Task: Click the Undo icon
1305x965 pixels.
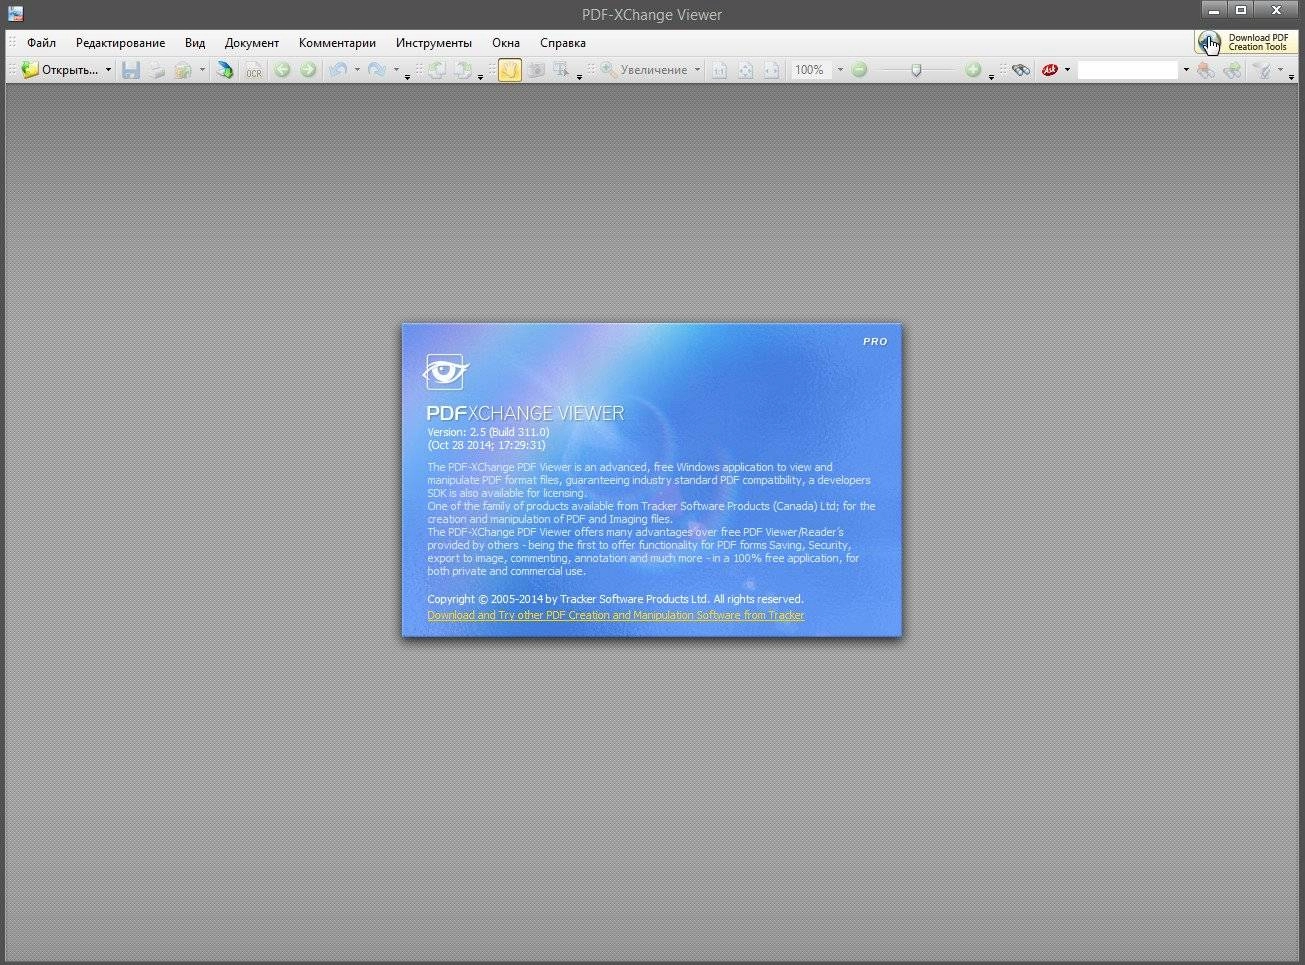Action: pos(339,70)
